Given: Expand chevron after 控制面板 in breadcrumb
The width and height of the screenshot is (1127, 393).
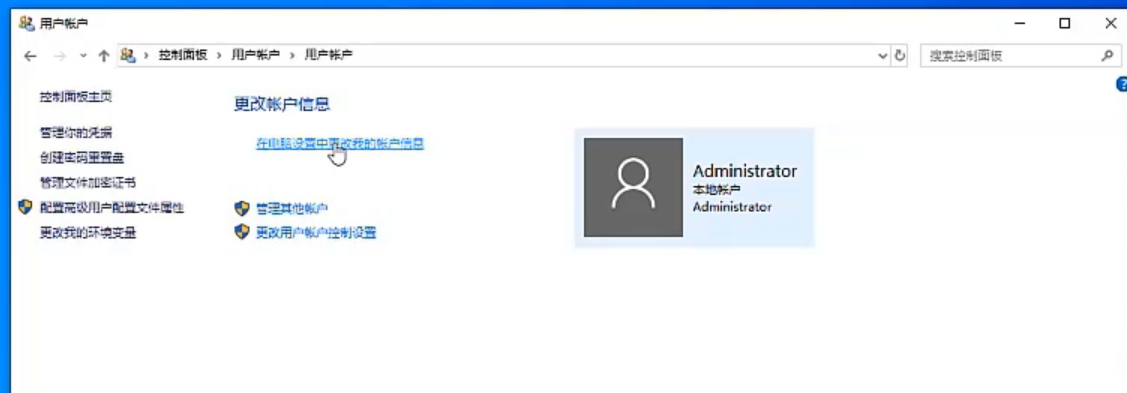Looking at the screenshot, I should point(219,55).
